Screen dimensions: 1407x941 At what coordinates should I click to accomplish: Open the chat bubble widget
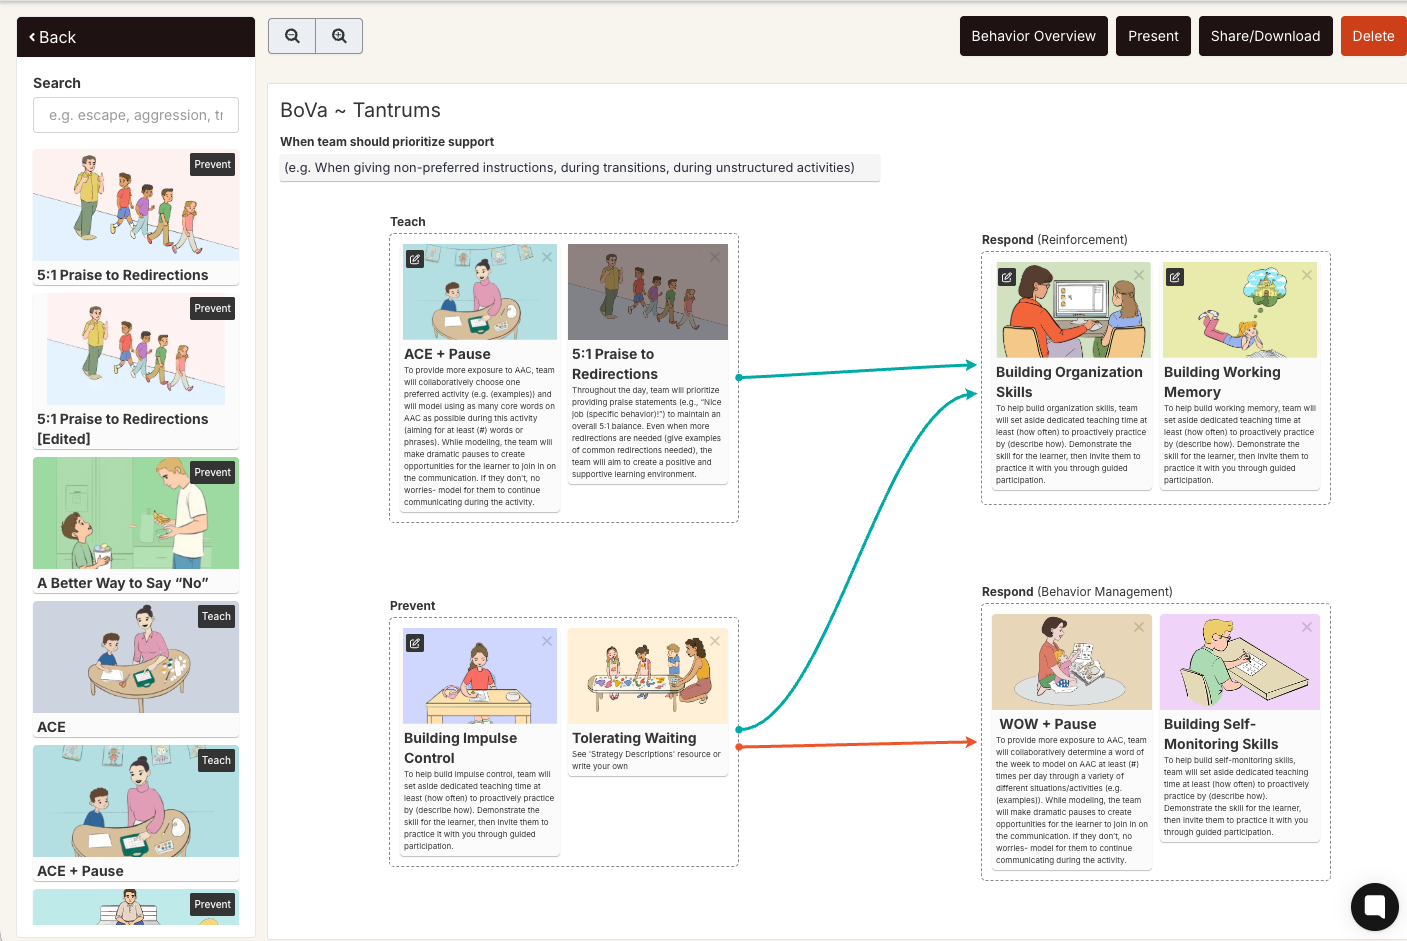(x=1375, y=907)
